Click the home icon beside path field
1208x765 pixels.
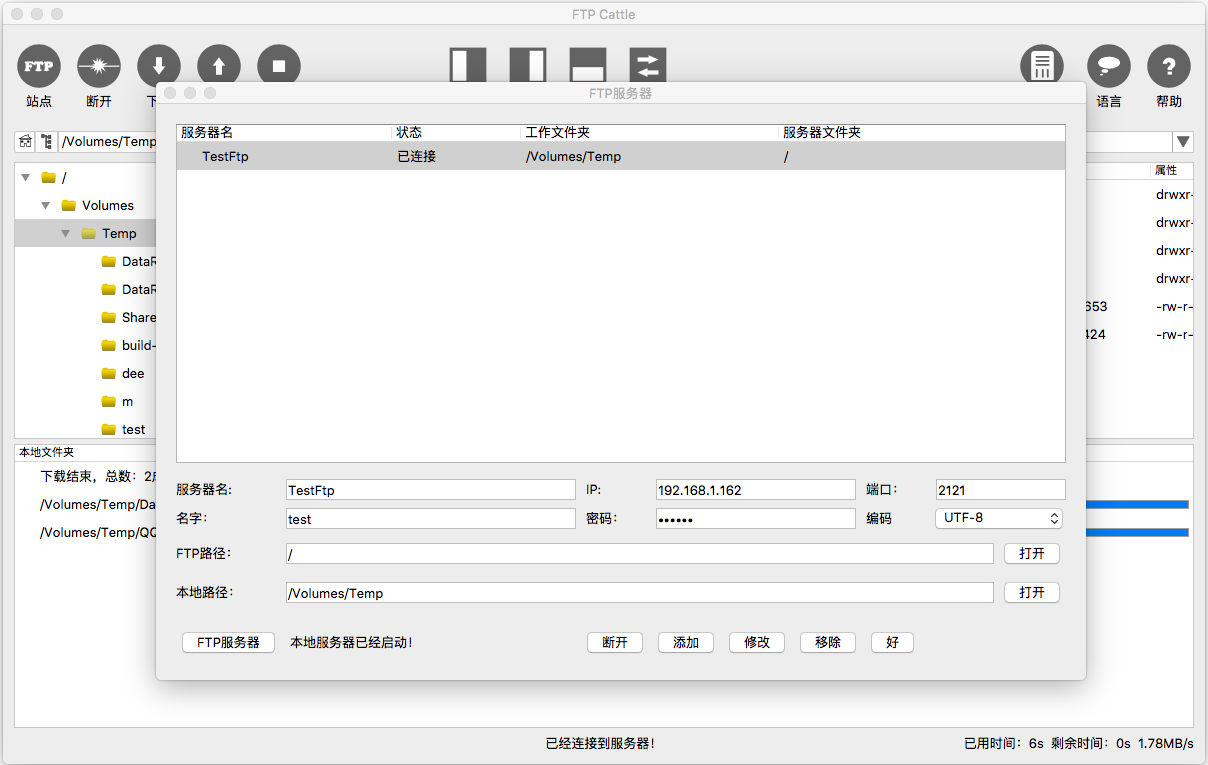coord(25,142)
